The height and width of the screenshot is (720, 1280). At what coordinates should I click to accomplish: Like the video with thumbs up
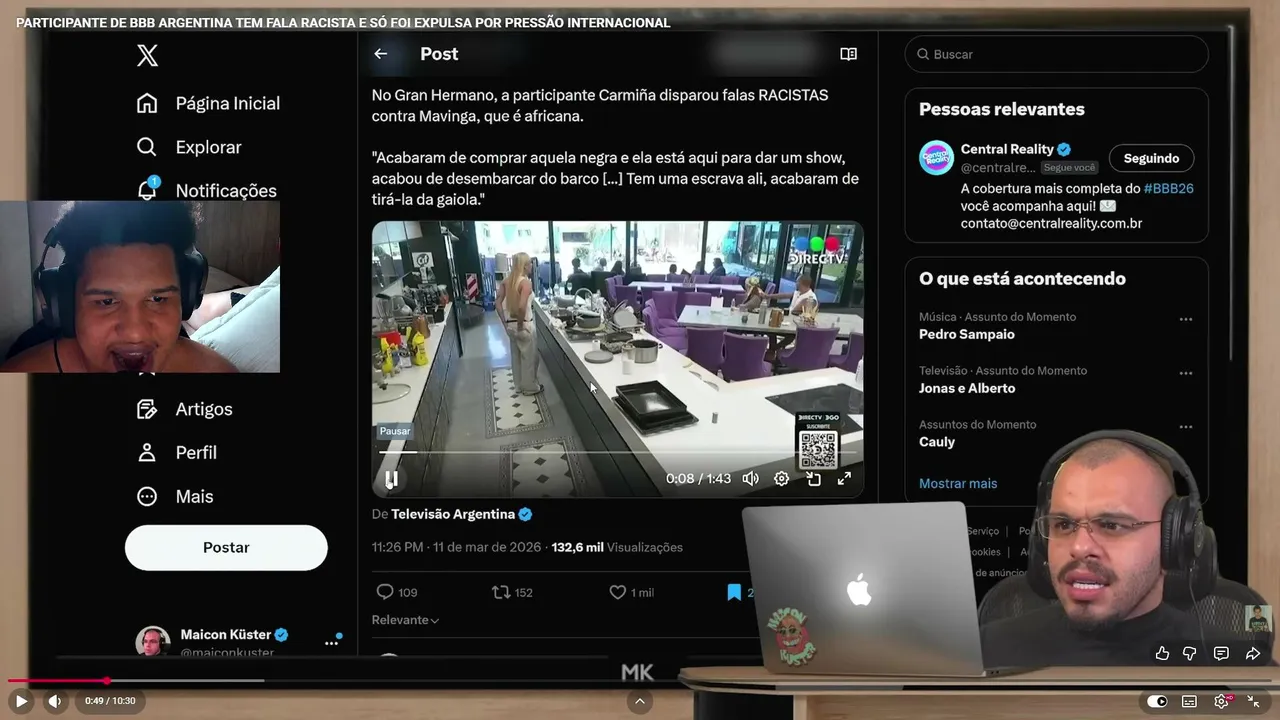[x=1162, y=653]
